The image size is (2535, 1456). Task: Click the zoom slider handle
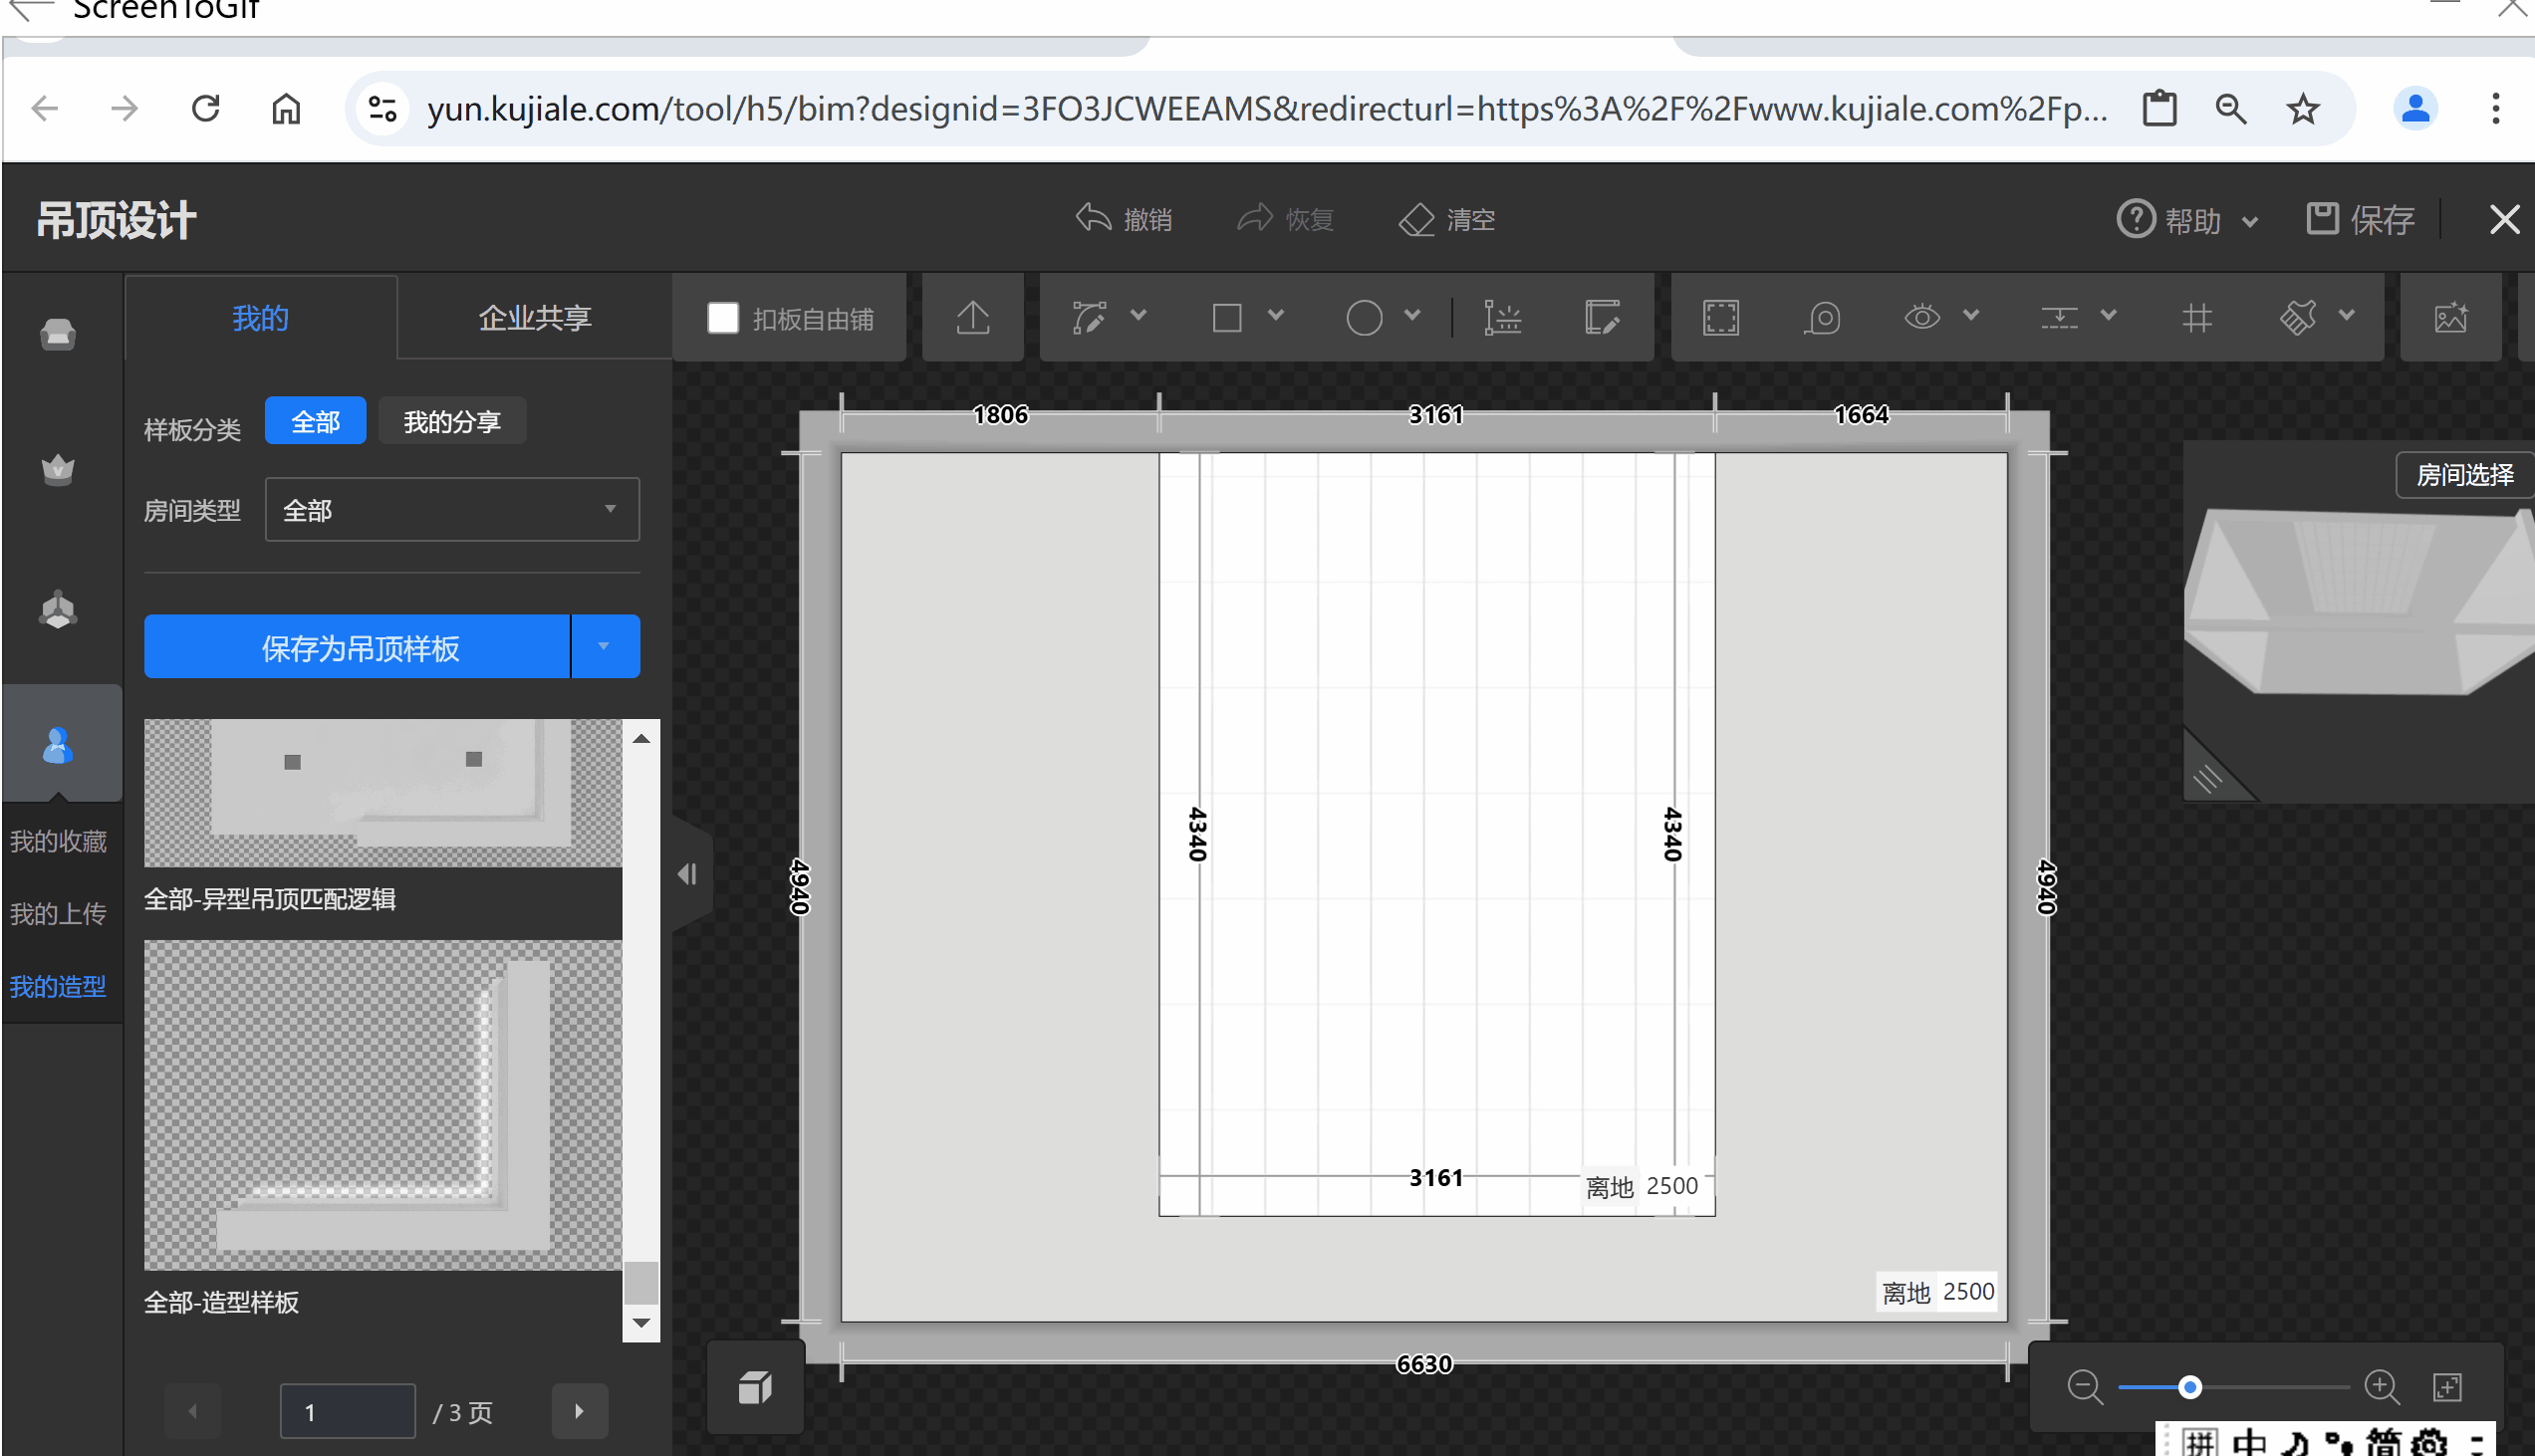point(2190,1387)
